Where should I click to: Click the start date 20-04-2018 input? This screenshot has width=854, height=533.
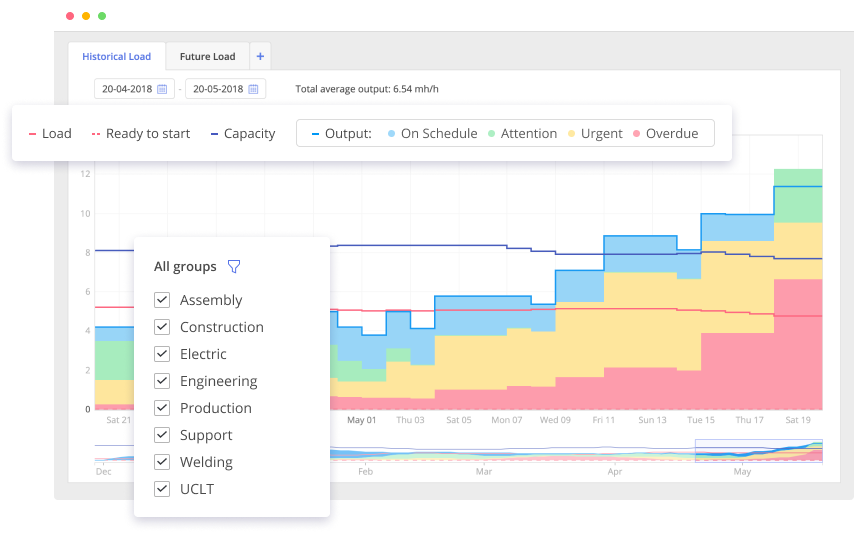tap(125, 89)
